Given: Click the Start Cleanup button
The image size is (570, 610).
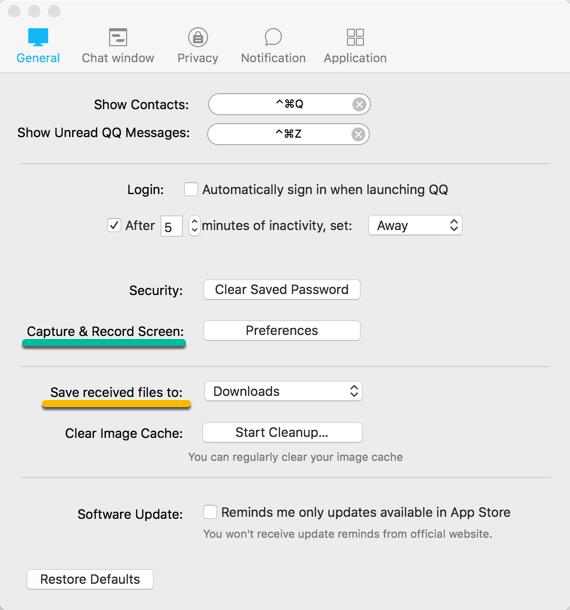Looking at the screenshot, I should coord(282,433).
